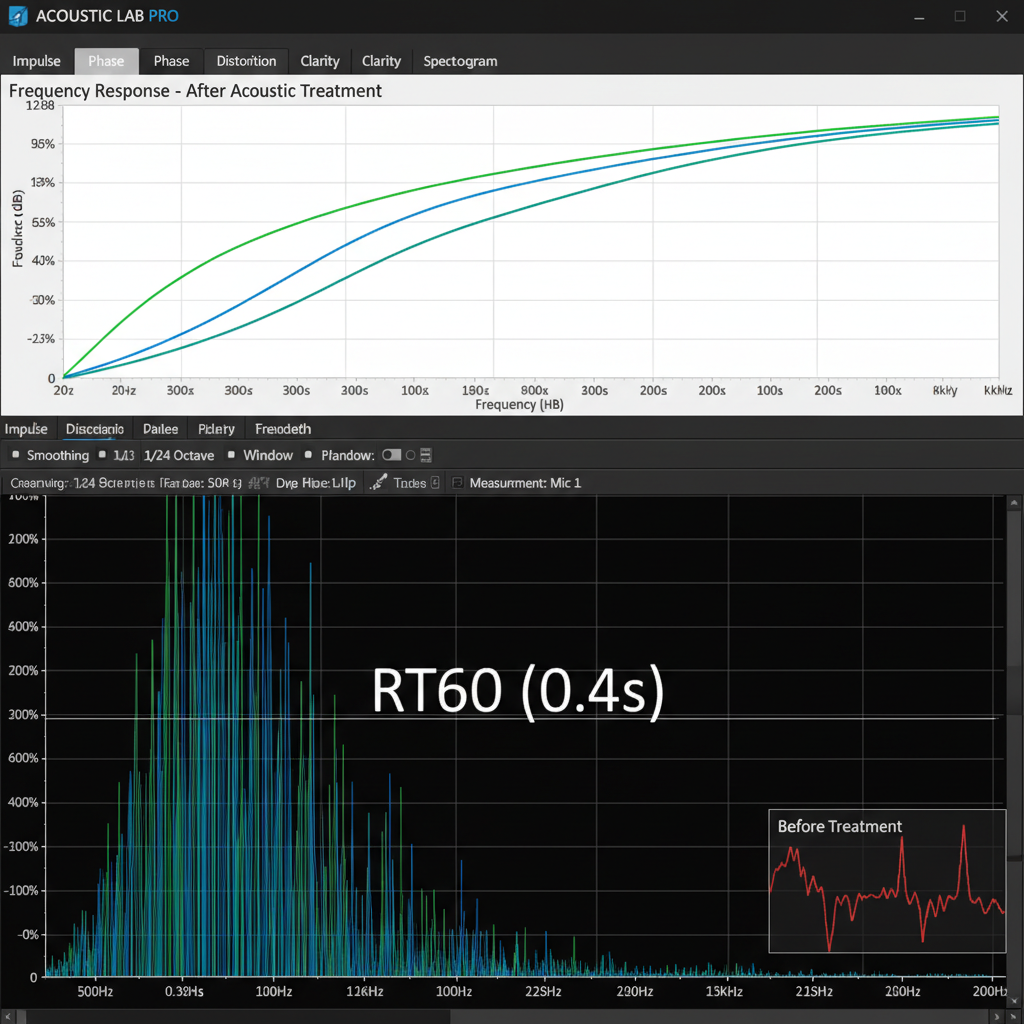Minimize the Acoustic Lab Pro window
This screenshot has width=1024, height=1024.
click(x=920, y=18)
